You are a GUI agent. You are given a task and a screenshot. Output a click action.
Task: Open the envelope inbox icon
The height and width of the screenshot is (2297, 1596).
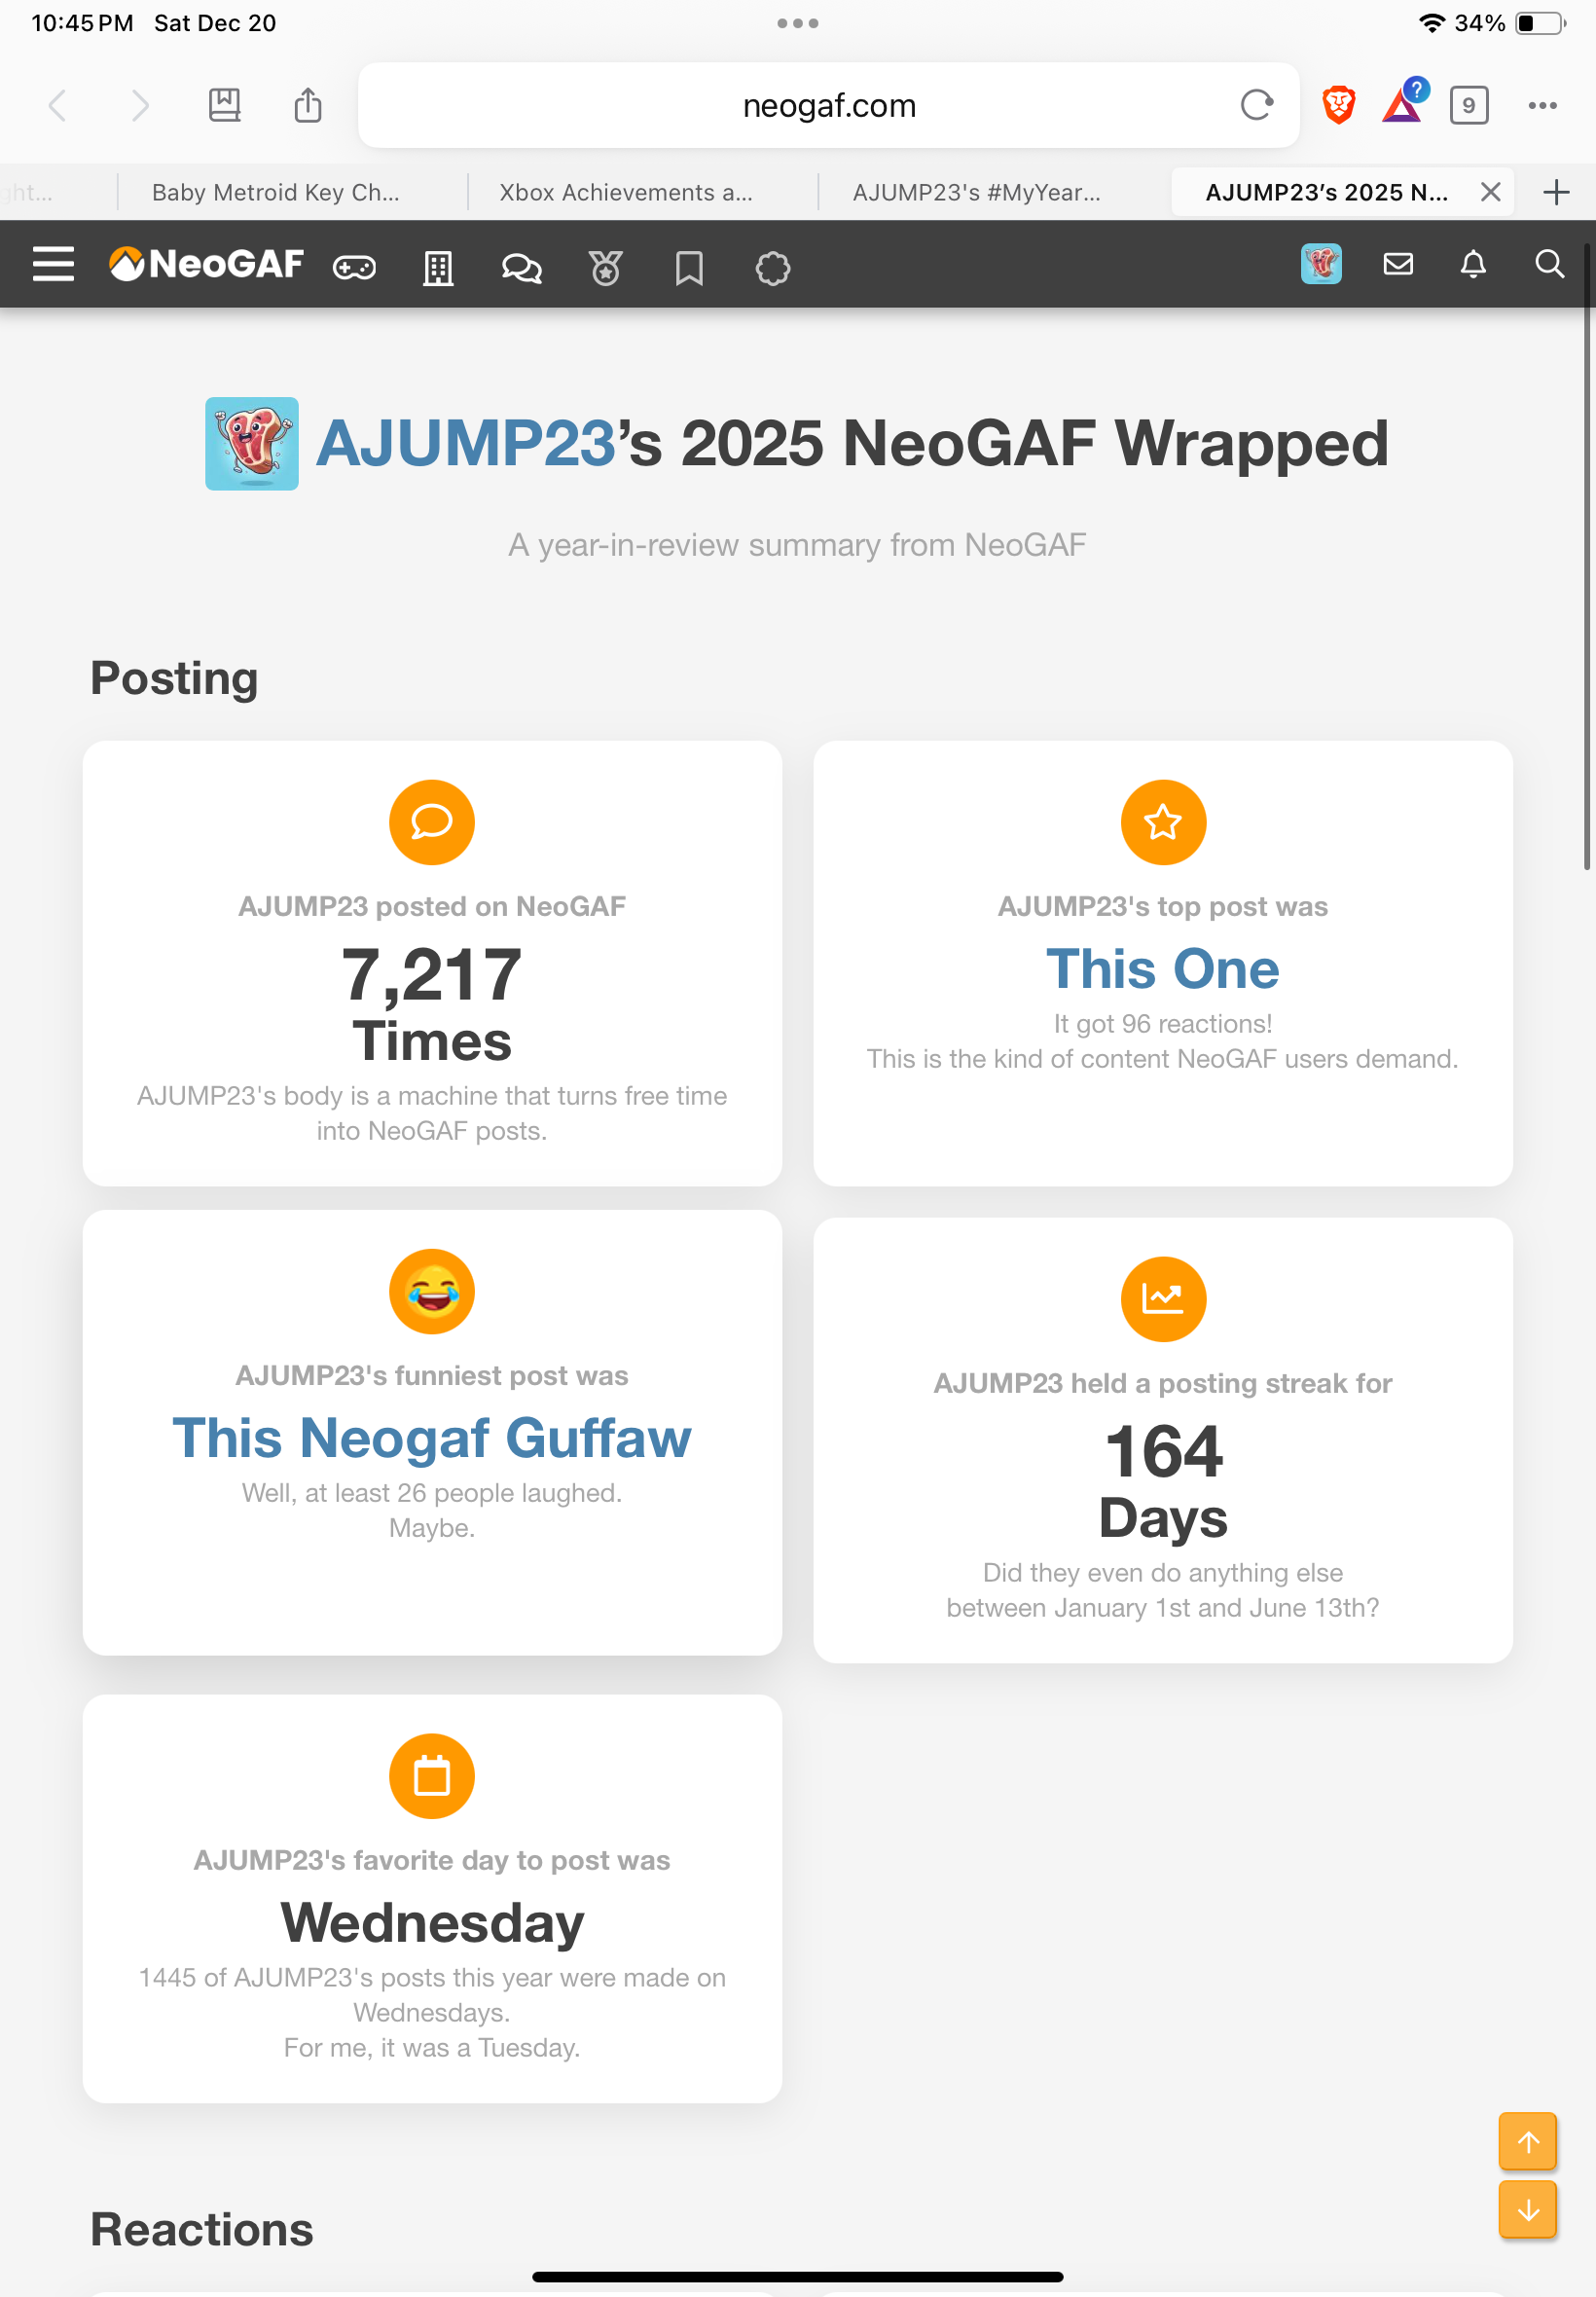[1397, 264]
